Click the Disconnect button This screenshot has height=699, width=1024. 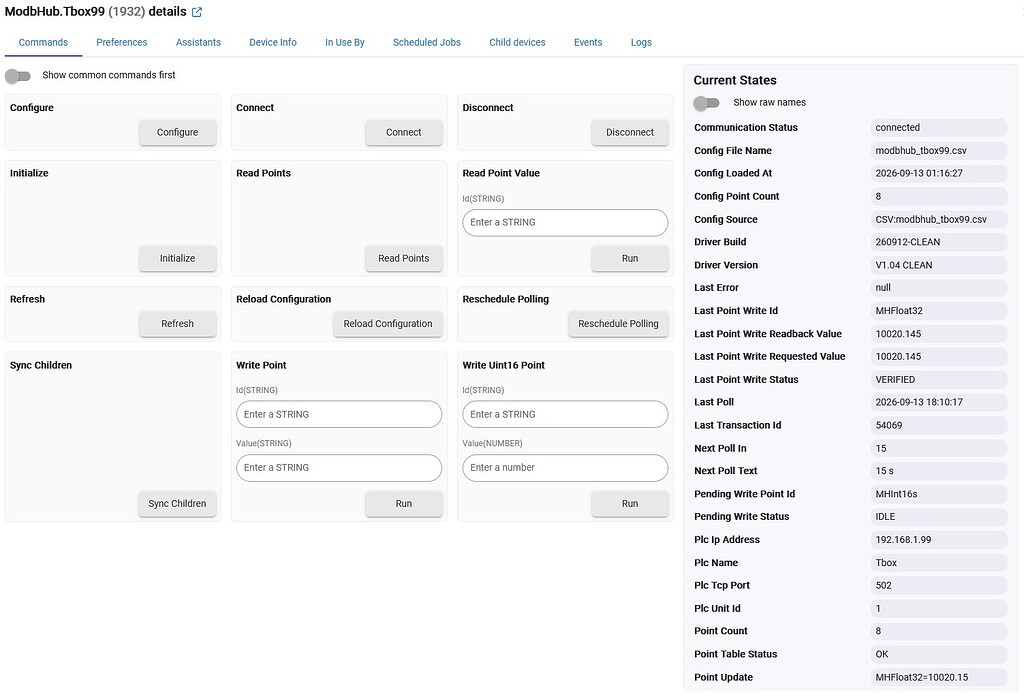[630, 132]
